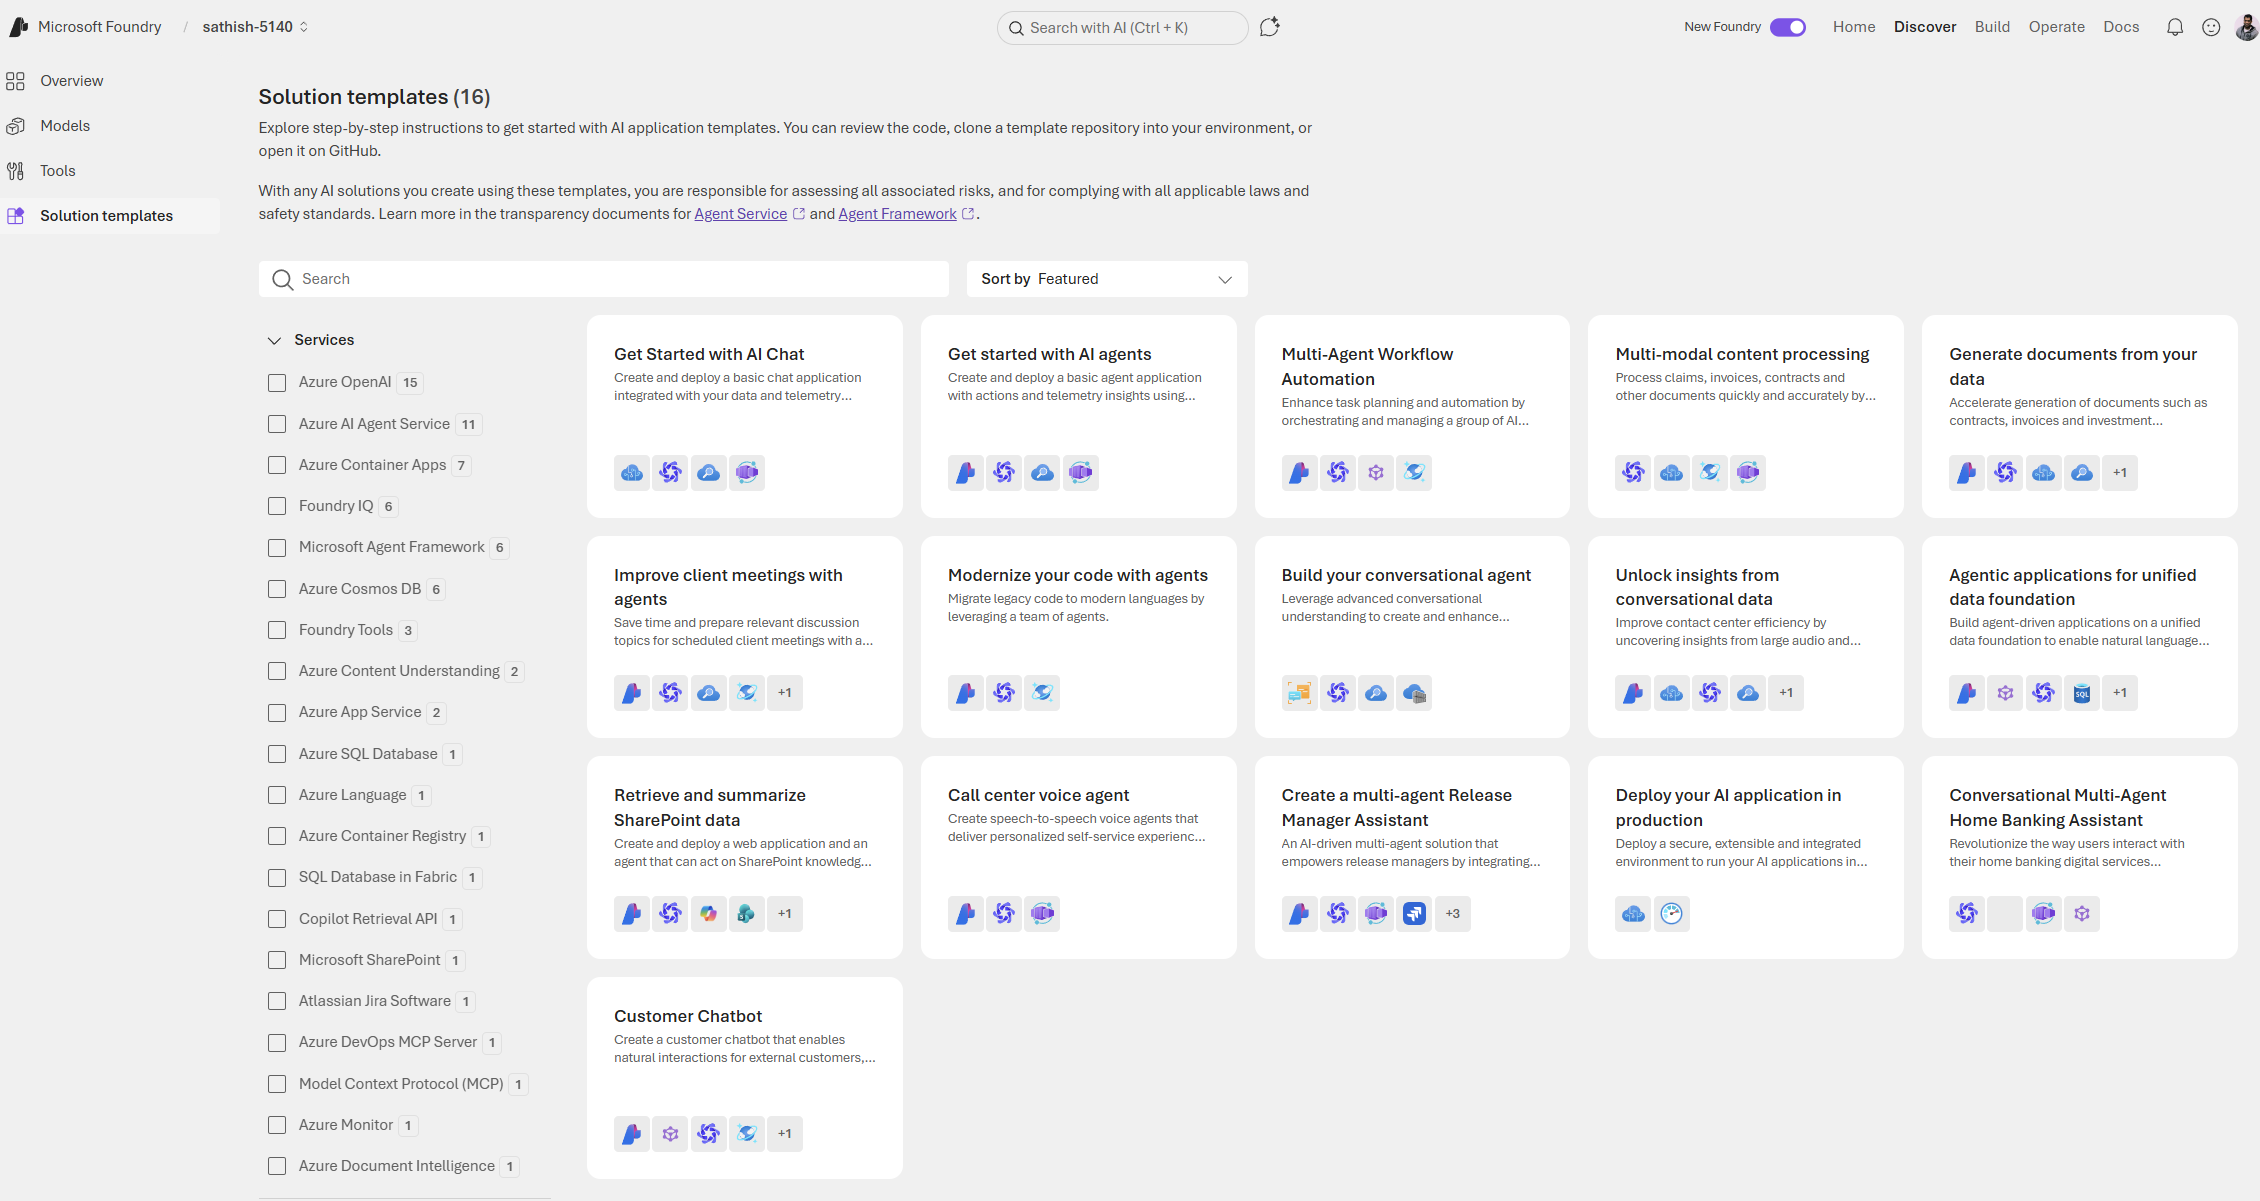Click the Models sidebar icon
2260x1201 pixels.
(x=16, y=126)
